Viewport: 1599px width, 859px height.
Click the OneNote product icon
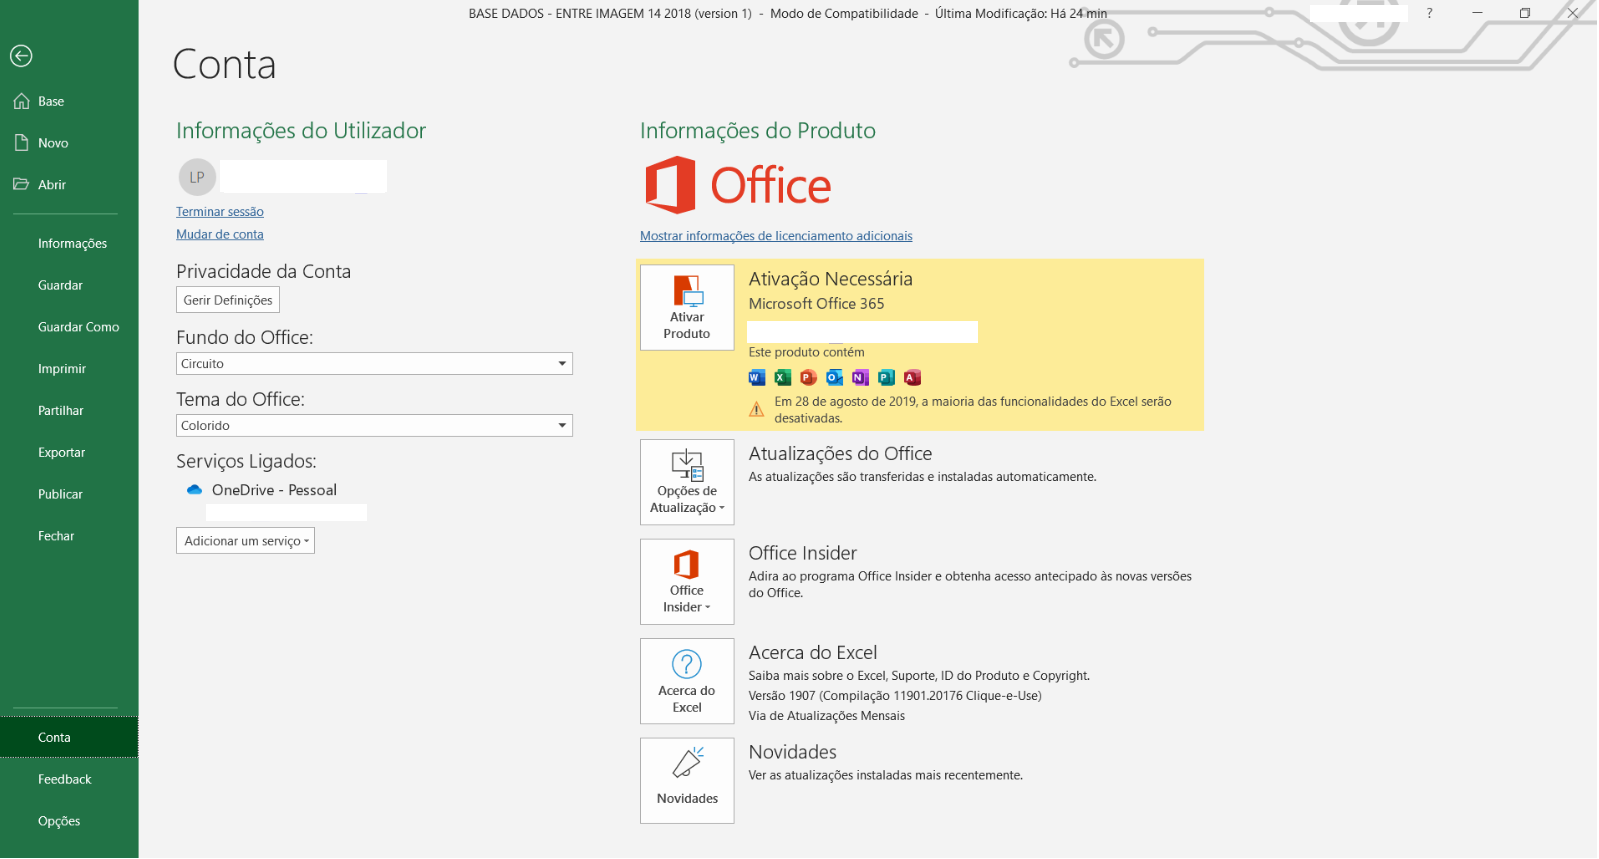pos(861,377)
